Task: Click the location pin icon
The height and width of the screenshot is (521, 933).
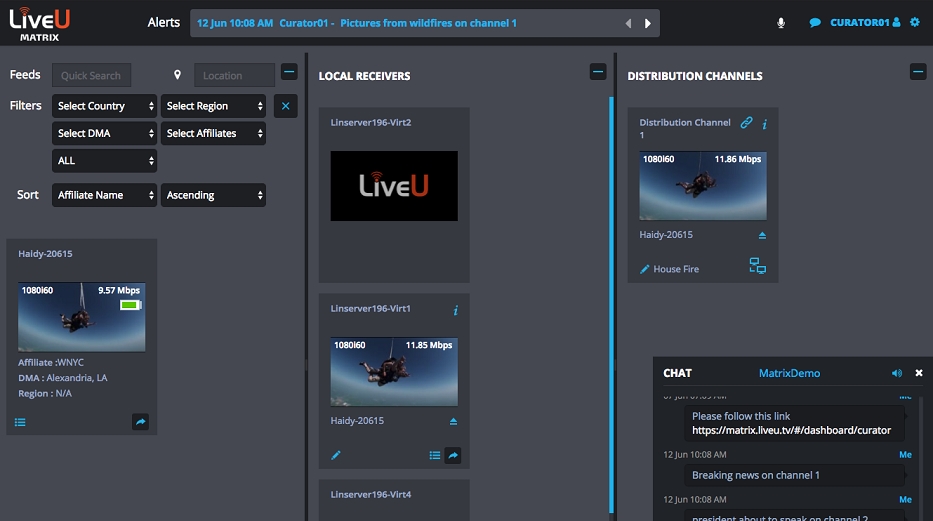Action: pos(177,75)
